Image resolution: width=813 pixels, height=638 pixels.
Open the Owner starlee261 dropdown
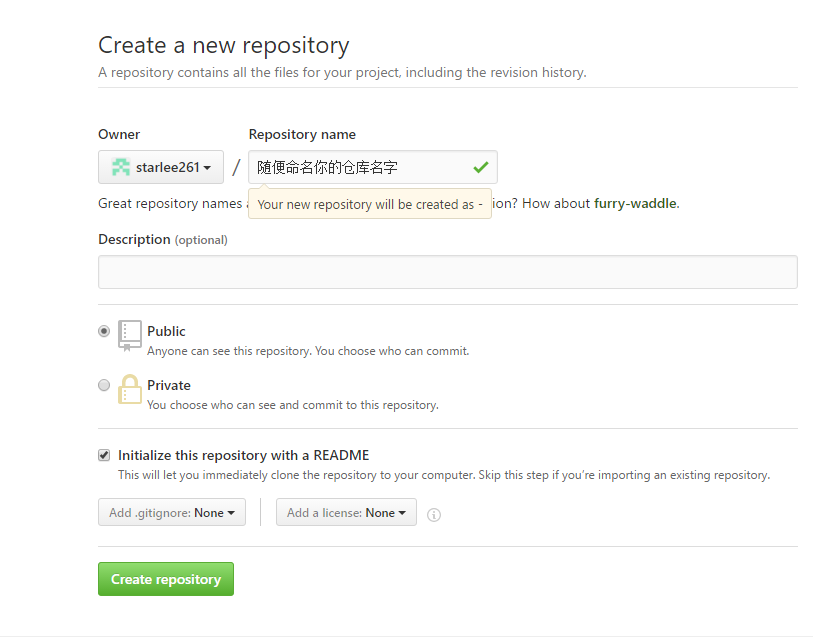coord(161,167)
